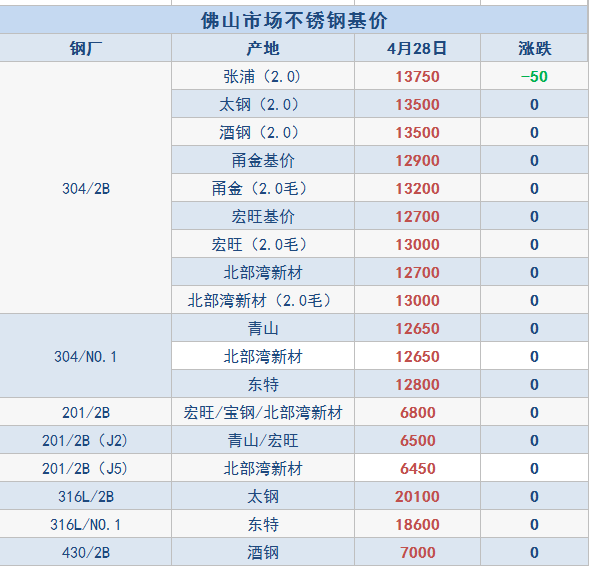Select the 宏旺（2.0毛） cell
Screen dimensions: 589x566
(263, 245)
